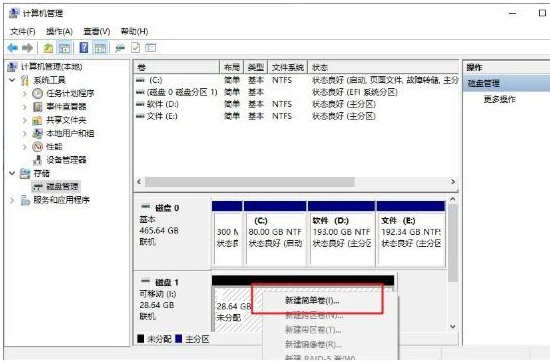This screenshot has width=550, height=363.
Task: Expand the Shared Folders (共享文件夹) node
Action: coord(24,120)
